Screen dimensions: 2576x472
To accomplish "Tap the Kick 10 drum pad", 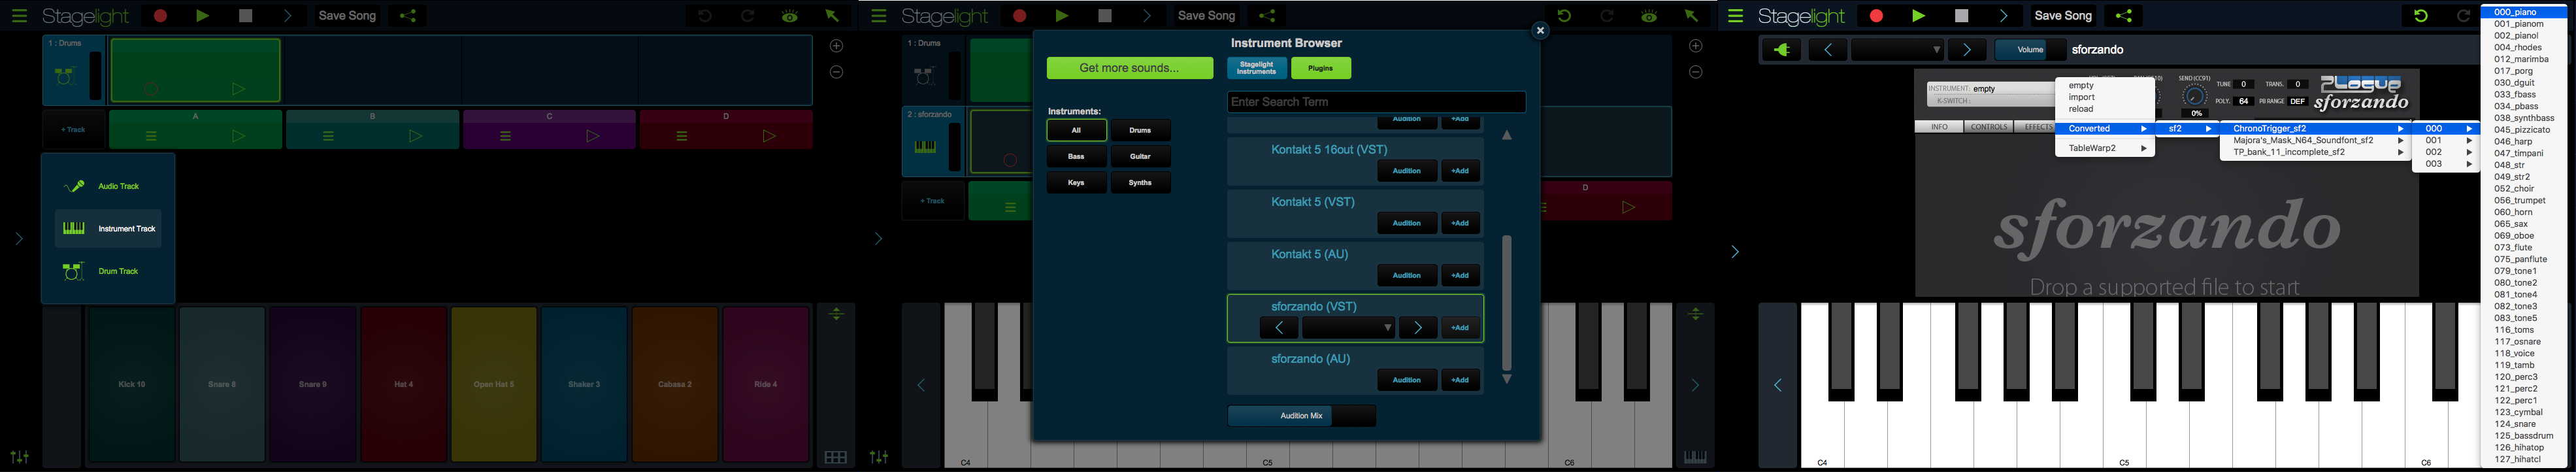I will pos(131,384).
